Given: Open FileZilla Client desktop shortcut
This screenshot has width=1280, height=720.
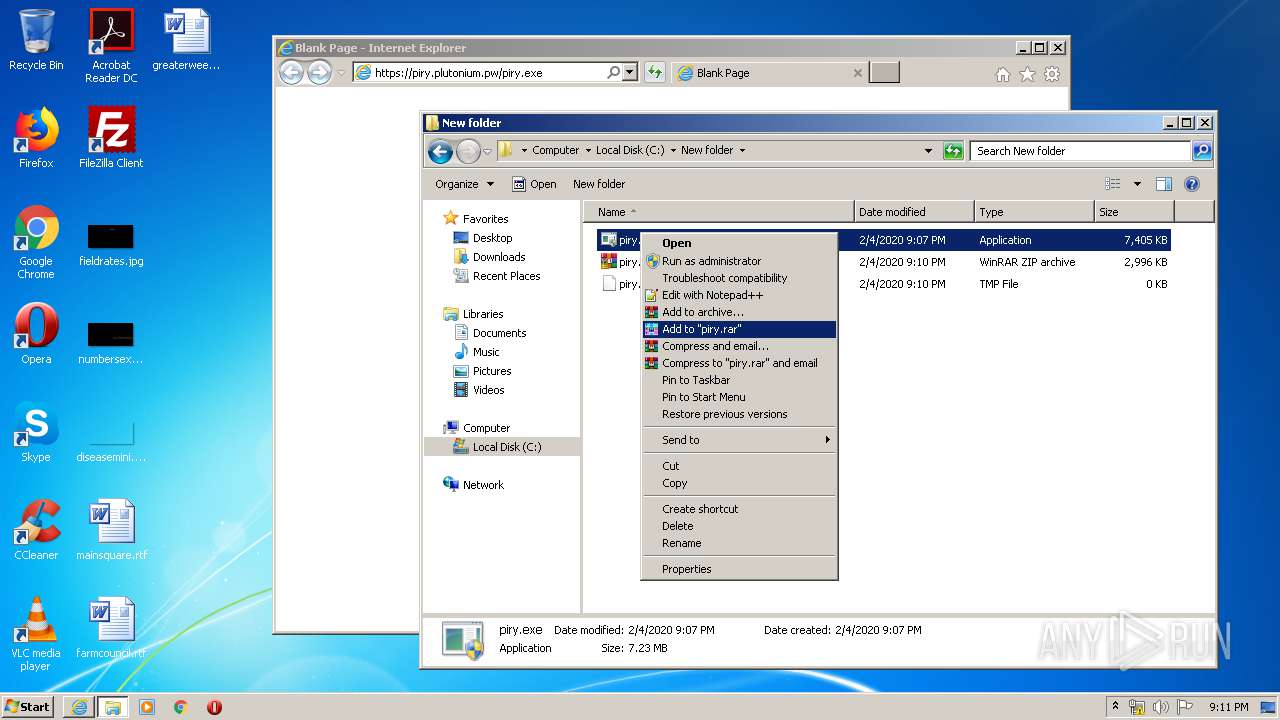Looking at the screenshot, I should click(111, 138).
